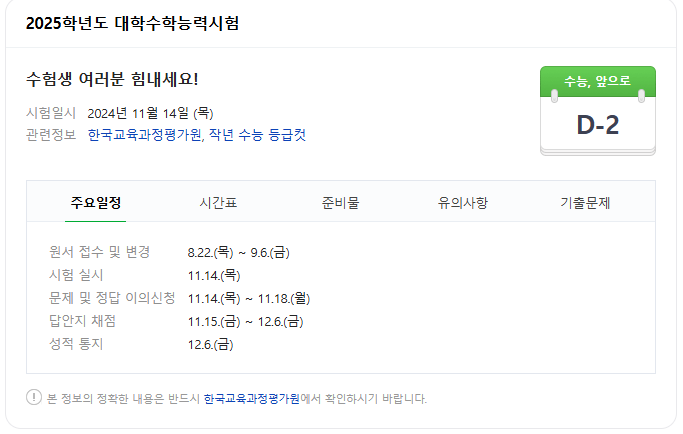Click the 한국교육과정평가원 link in the footer notice
Viewport: 683px width, 434px height.
point(250,399)
